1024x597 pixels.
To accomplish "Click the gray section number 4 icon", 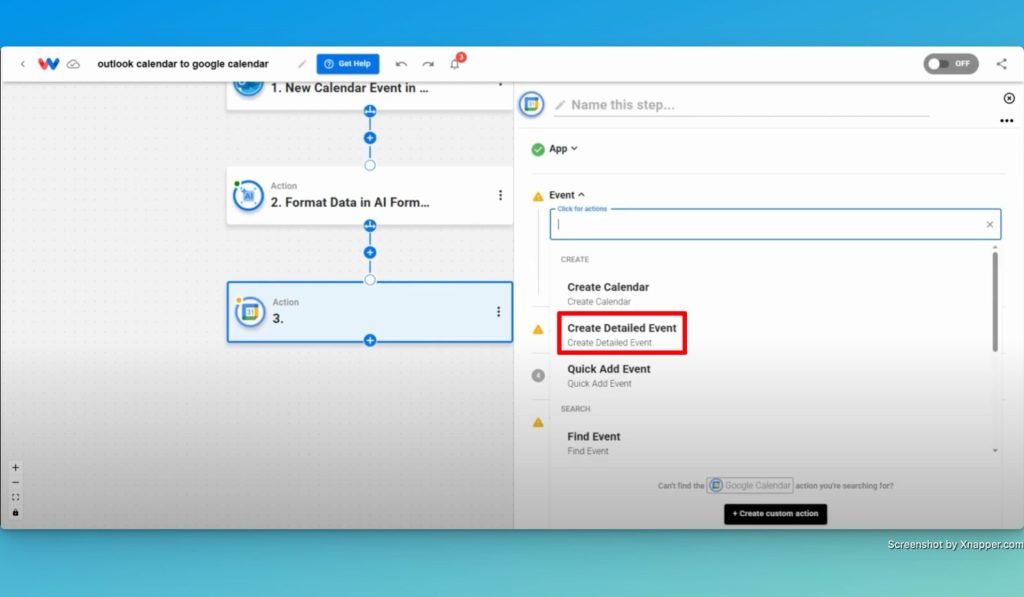I will [538, 376].
